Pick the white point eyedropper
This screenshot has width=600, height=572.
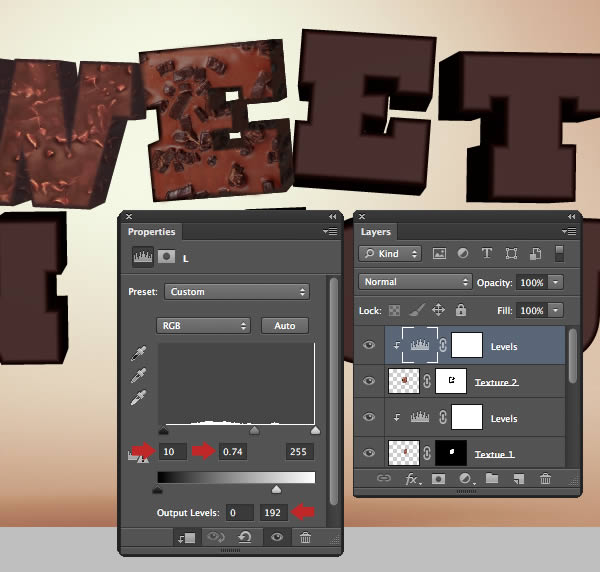click(138, 398)
